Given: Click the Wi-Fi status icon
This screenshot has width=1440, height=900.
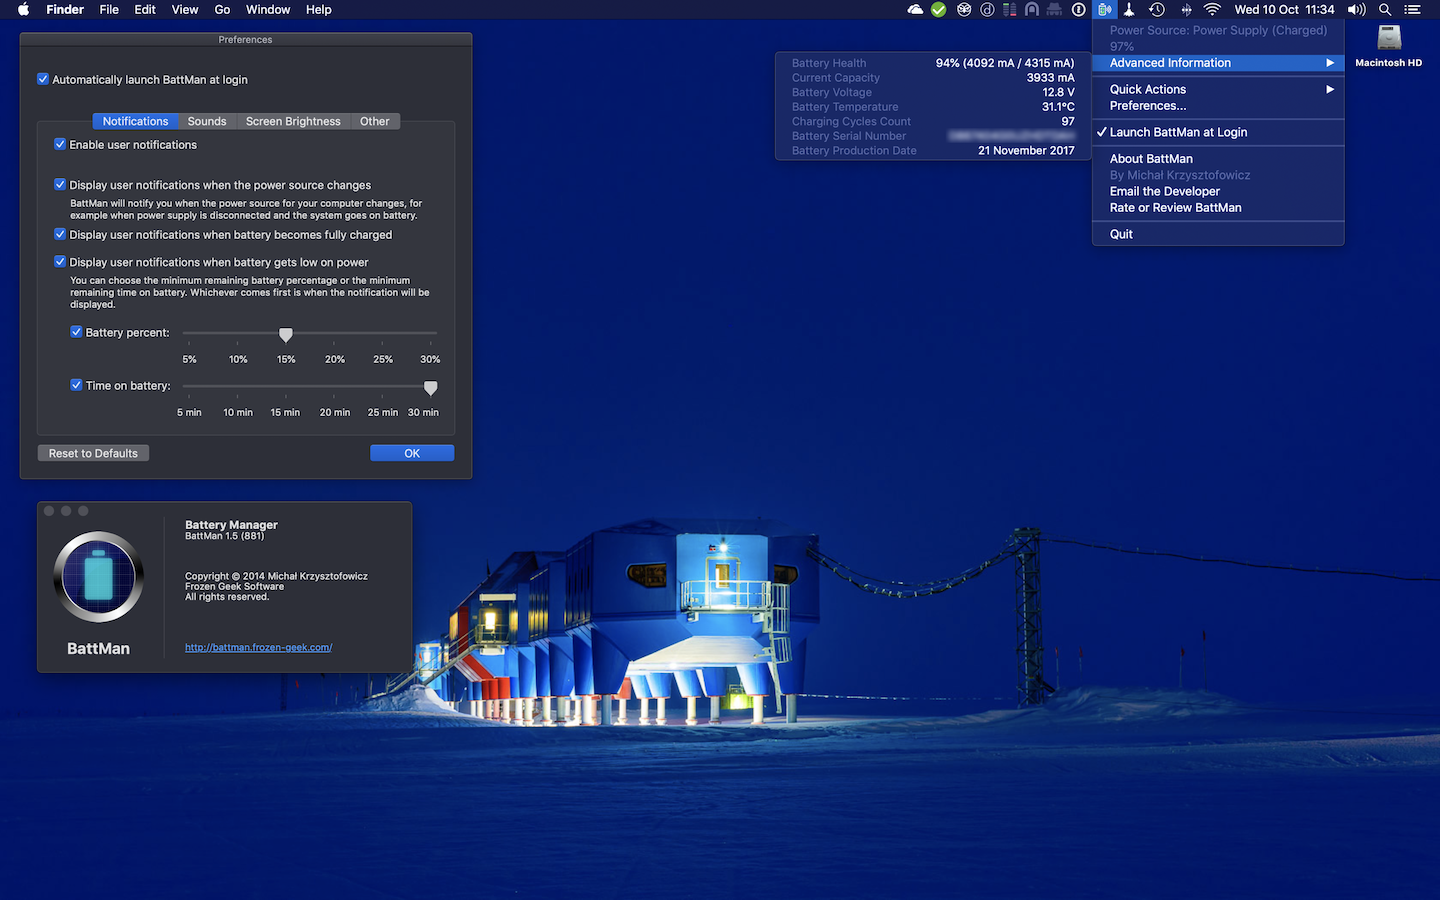Looking at the screenshot, I should (x=1212, y=10).
